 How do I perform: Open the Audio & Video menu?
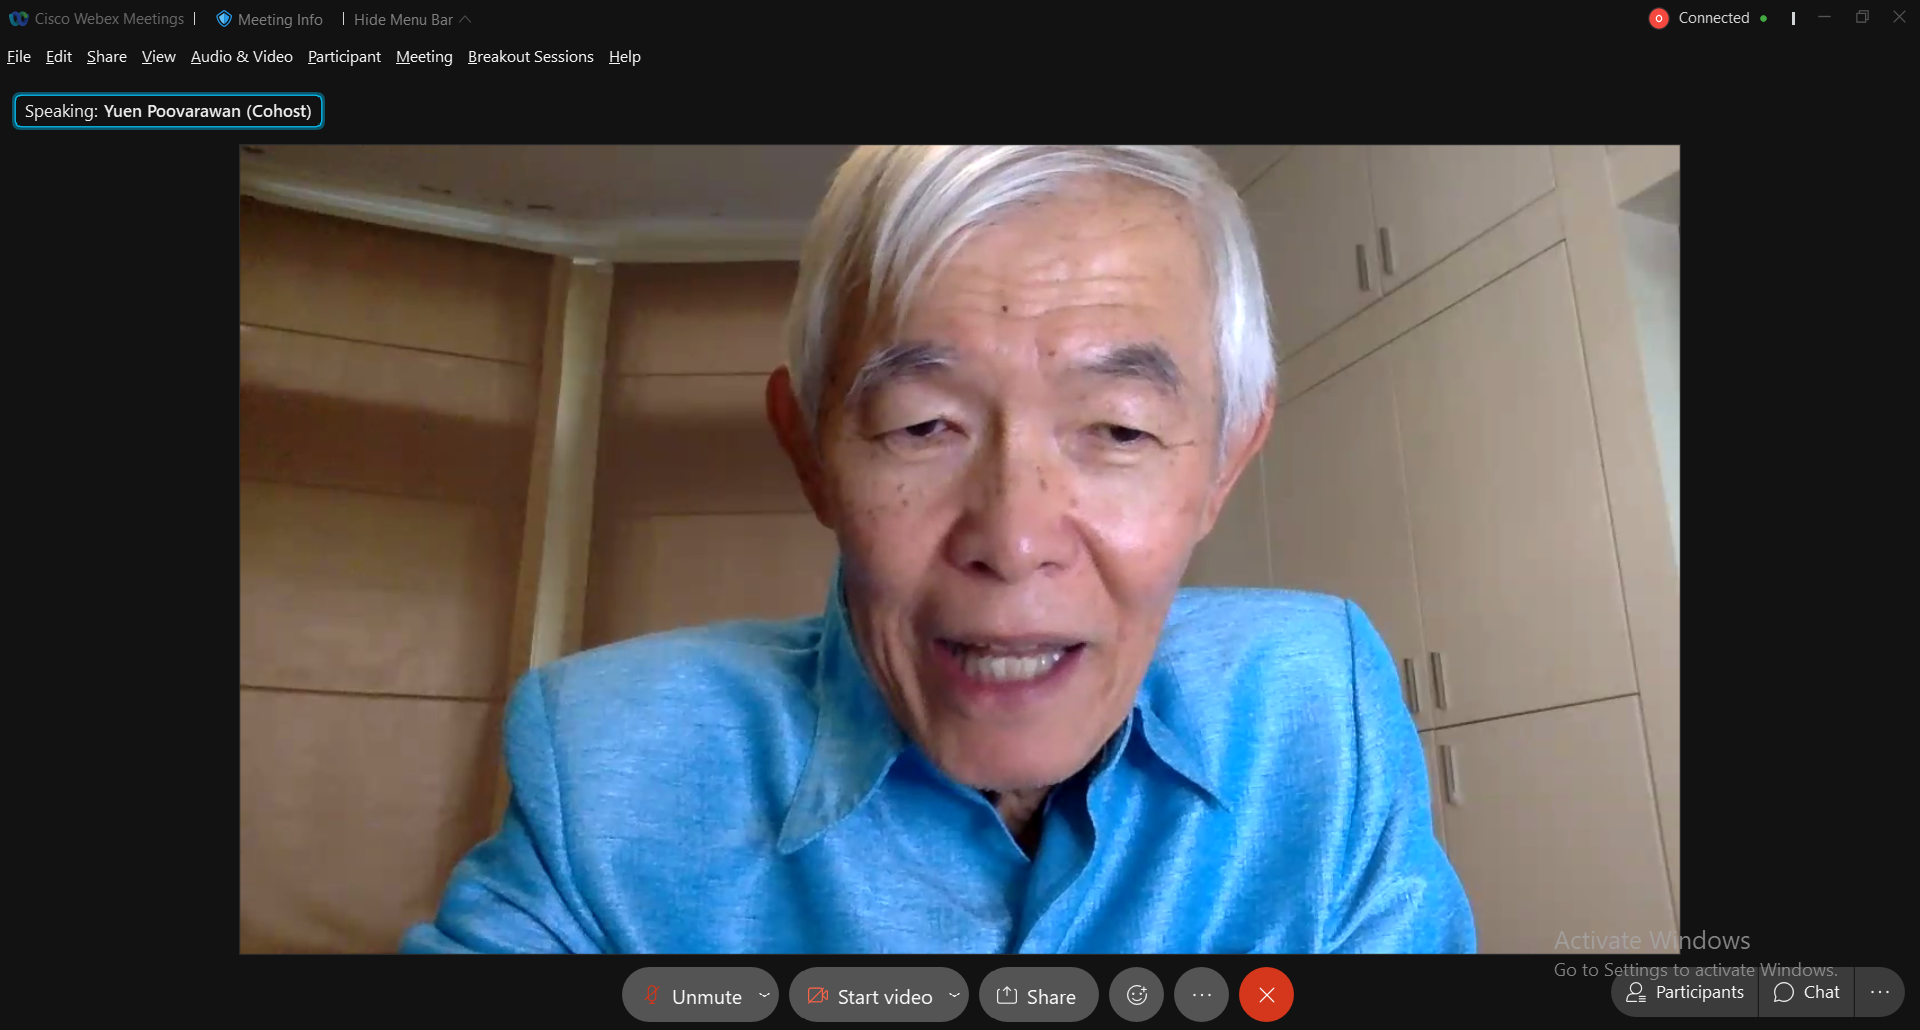(241, 57)
